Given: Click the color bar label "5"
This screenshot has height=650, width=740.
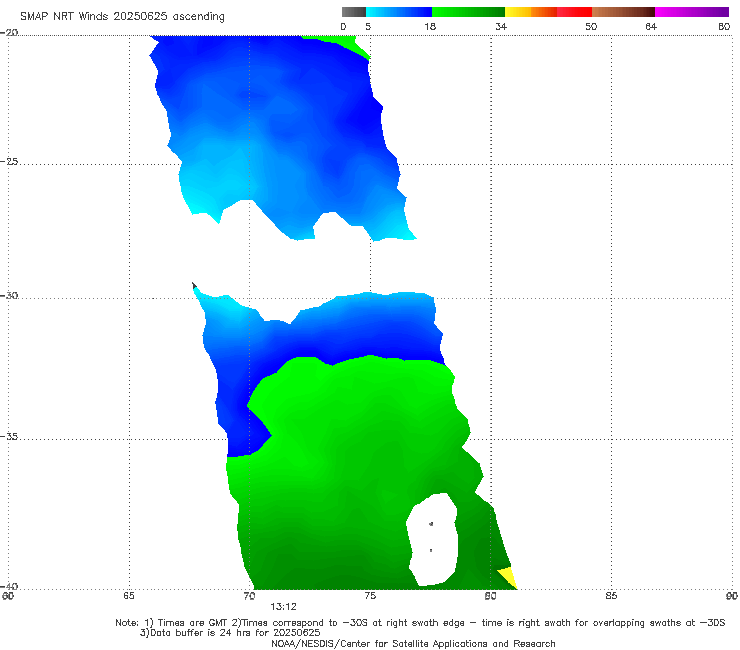Looking at the screenshot, I should [368, 26].
